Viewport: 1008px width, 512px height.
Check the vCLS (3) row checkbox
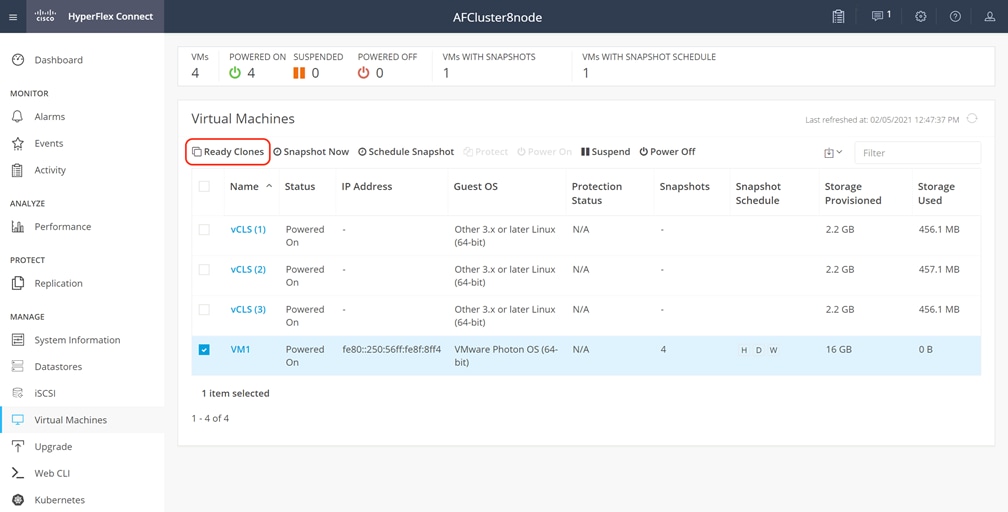[x=204, y=309]
